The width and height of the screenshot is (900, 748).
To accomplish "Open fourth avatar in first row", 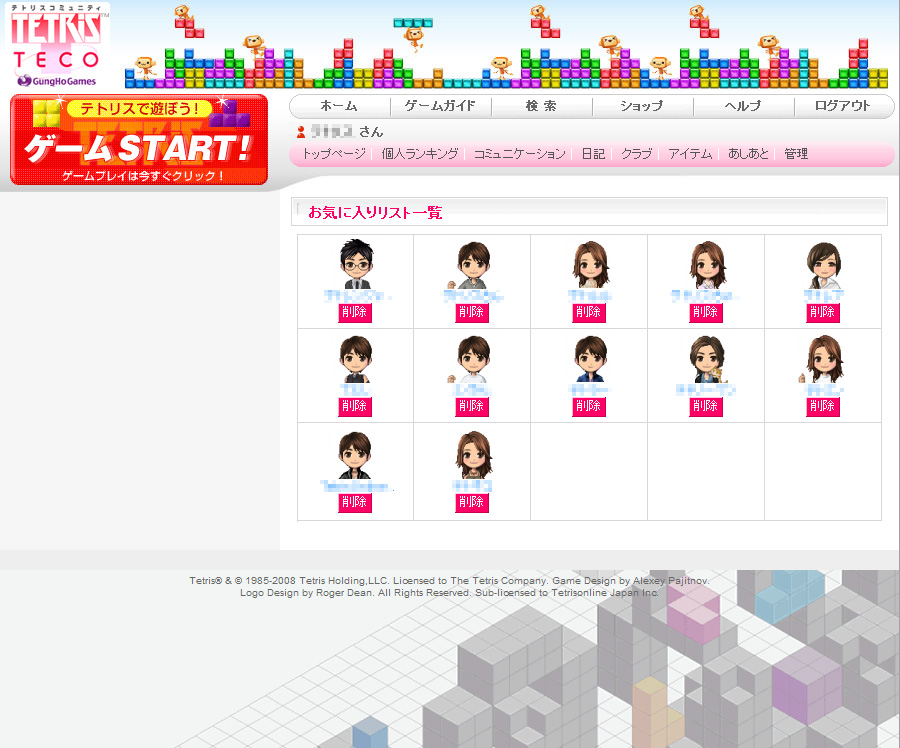I will pos(708,265).
